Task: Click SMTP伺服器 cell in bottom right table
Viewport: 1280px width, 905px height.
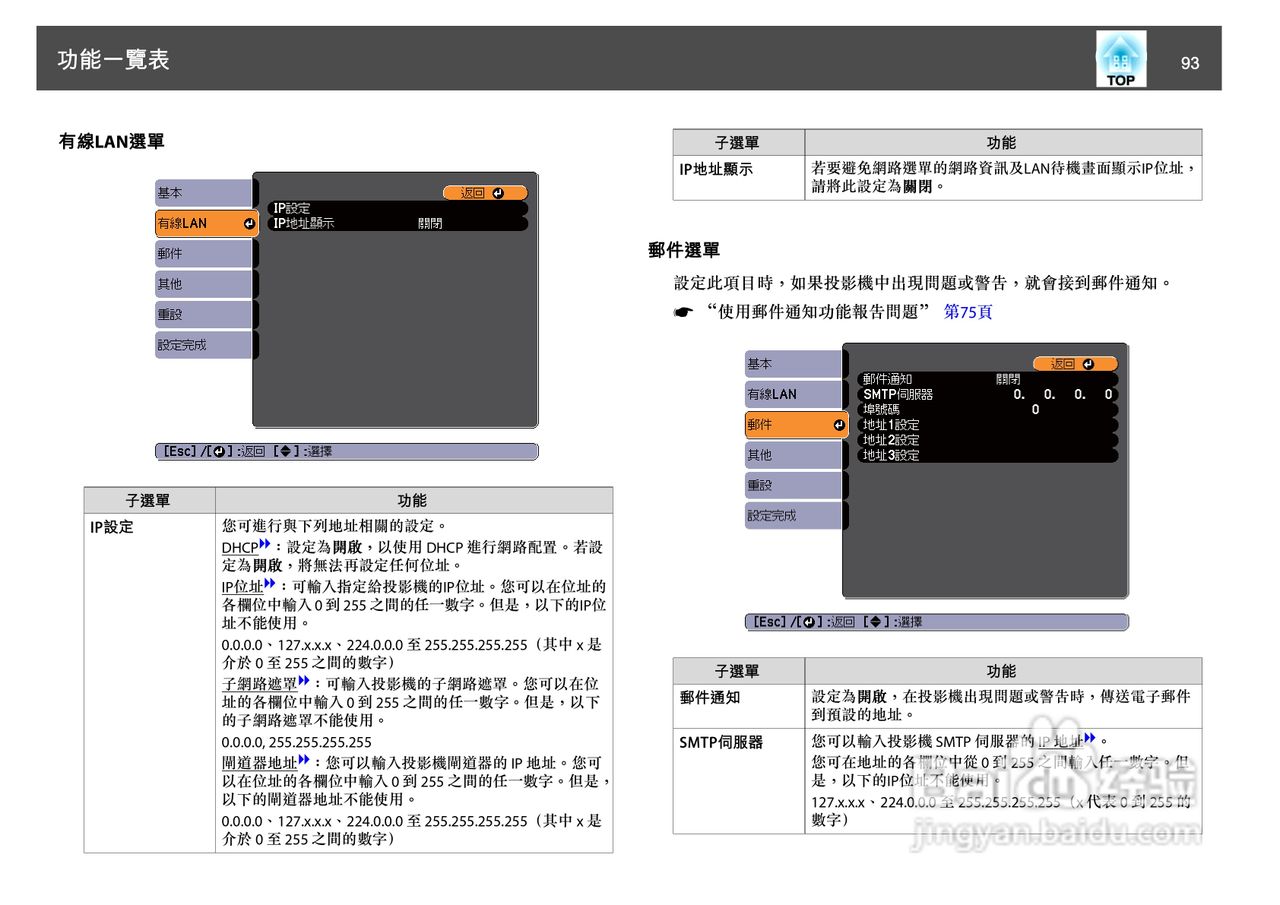Action: pyautogui.click(x=738, y=781)
